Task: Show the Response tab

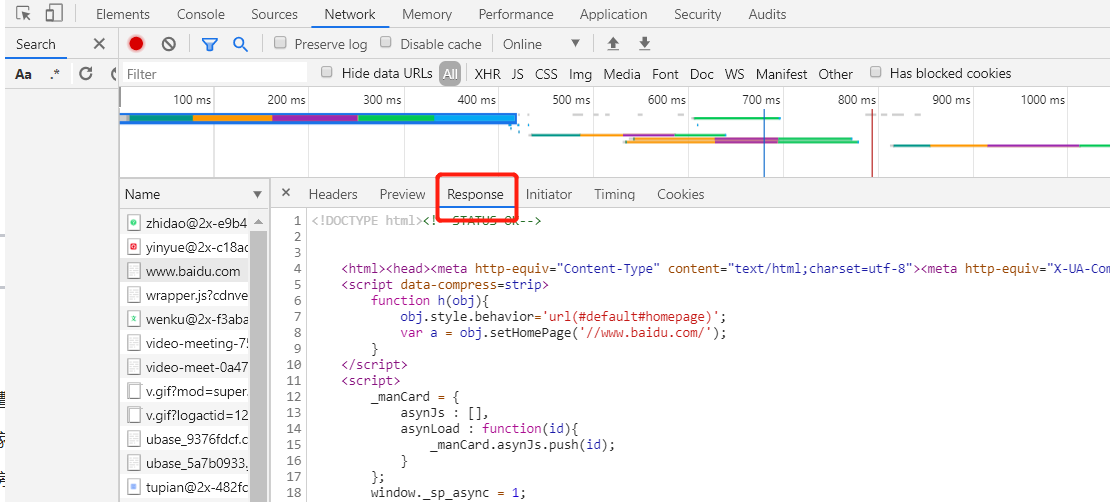Action: (x=475, y=194)
